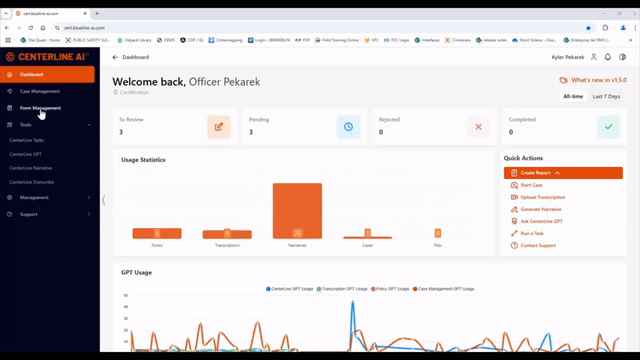Click the Upload Transcription icon
The image size is (640, 360).
click(x=514, y=197)
